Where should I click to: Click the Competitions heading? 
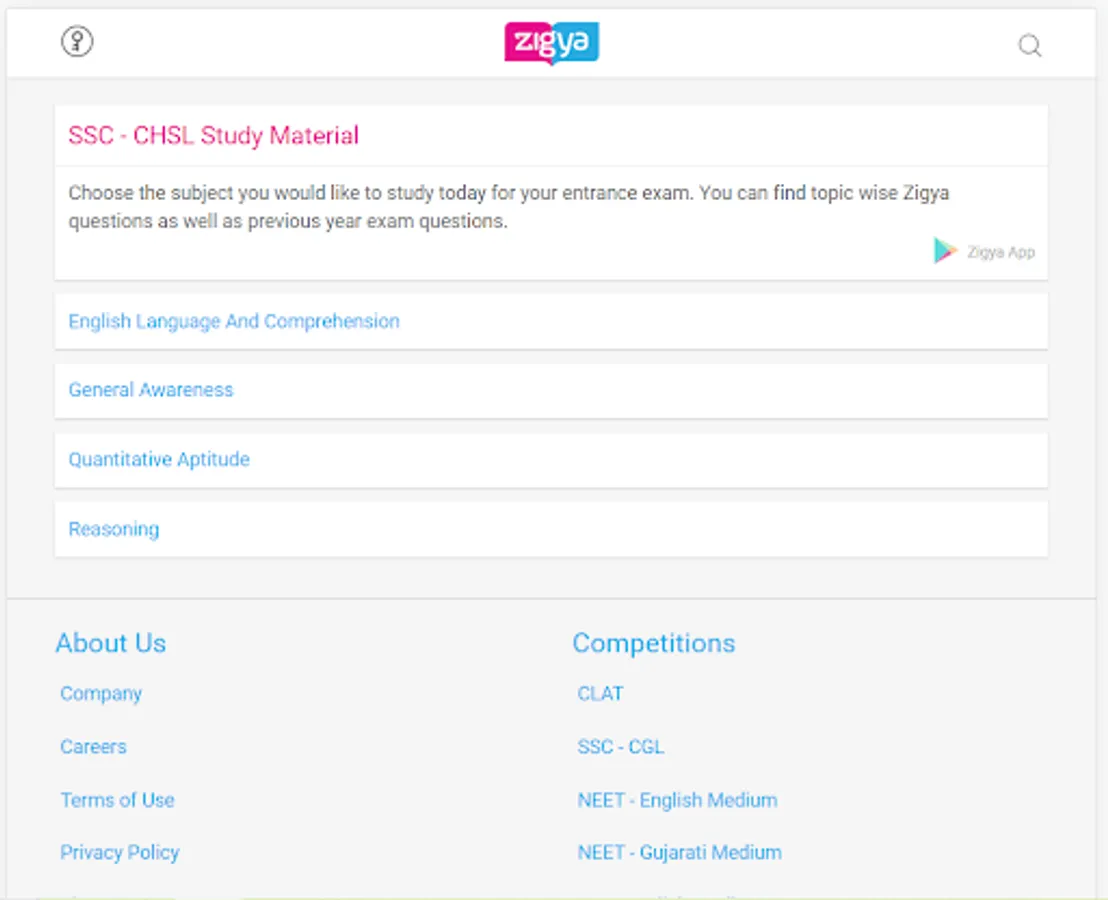[x=654, y=643]
